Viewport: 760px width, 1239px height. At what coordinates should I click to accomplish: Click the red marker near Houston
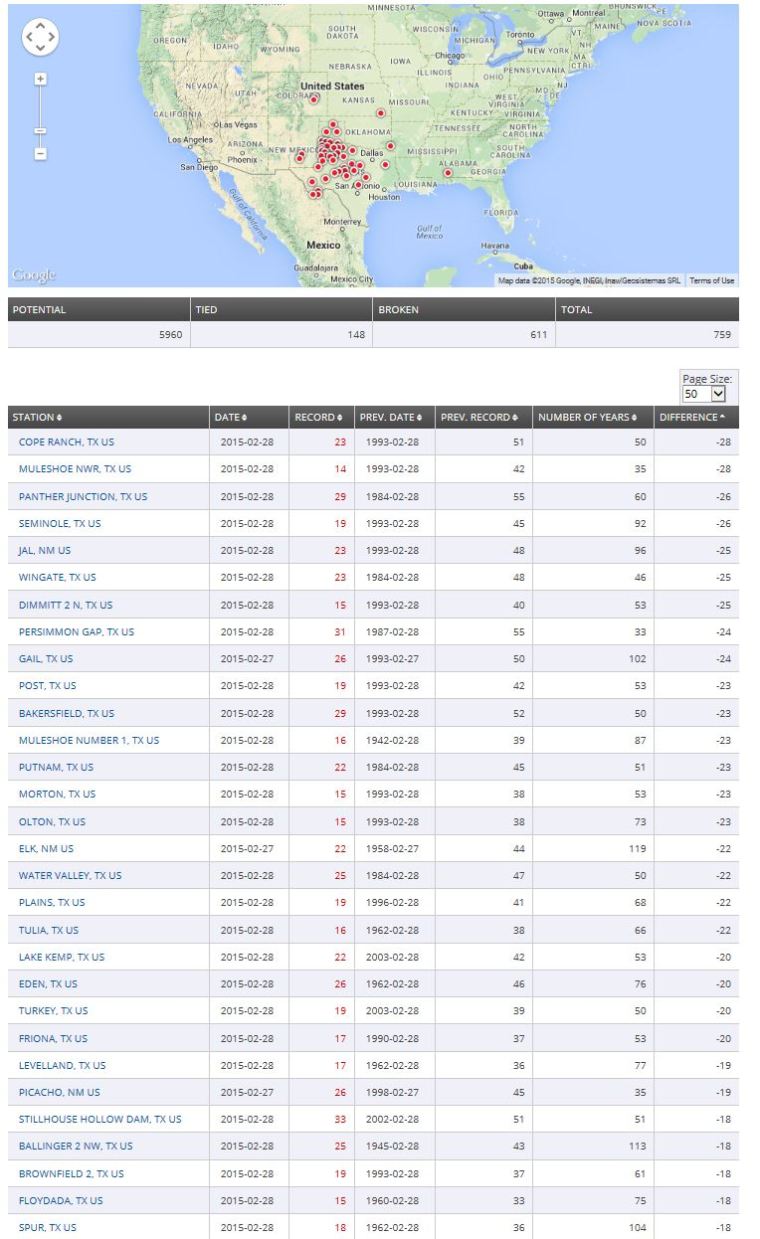[x=358, y=185]
